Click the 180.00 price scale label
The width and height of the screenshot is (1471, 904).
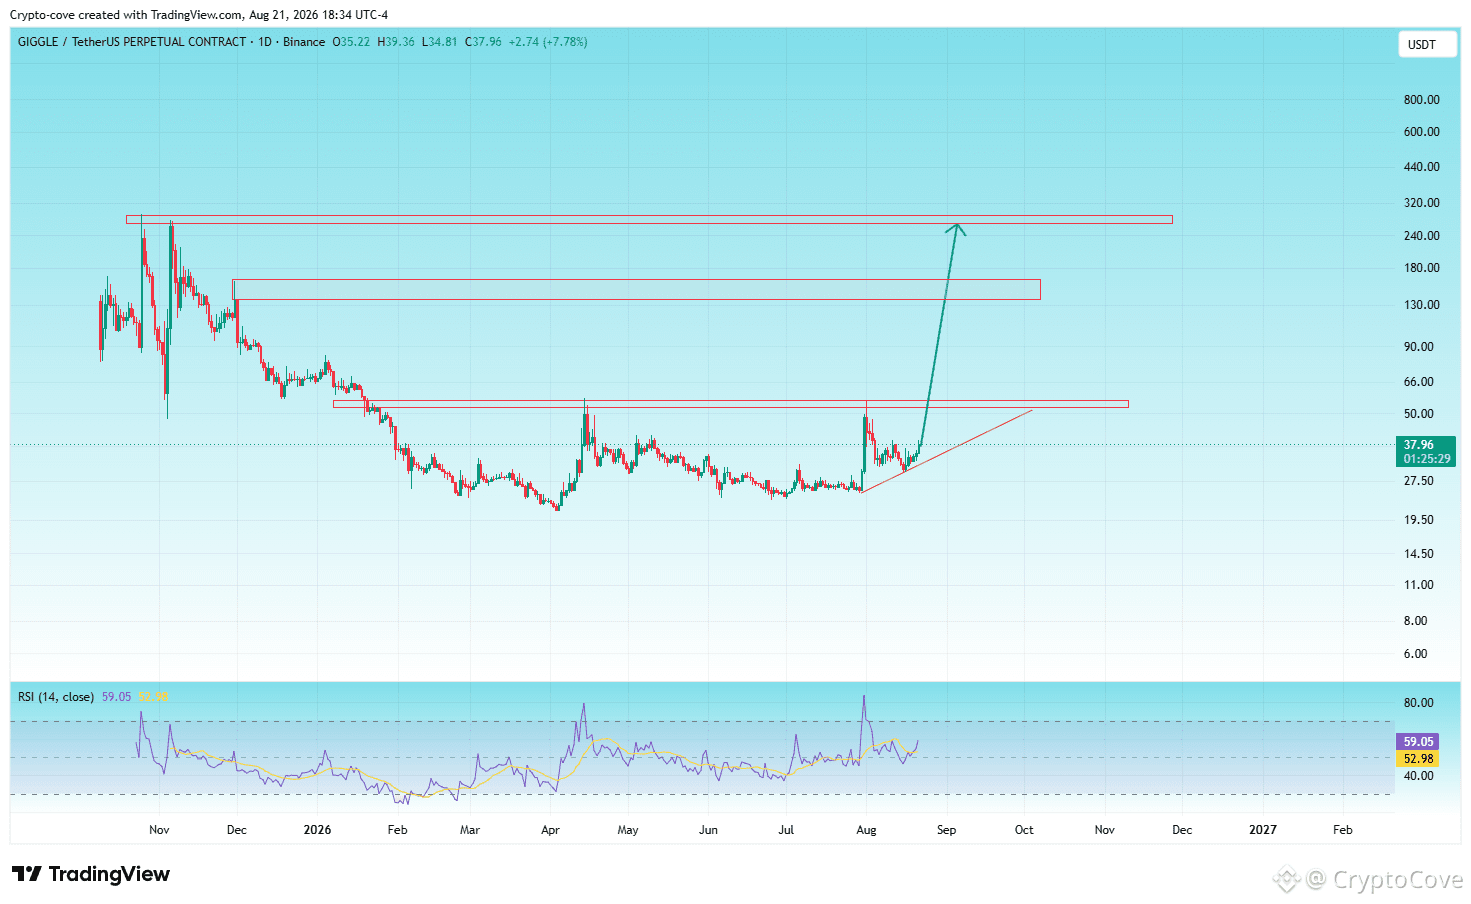(1421, 268)
